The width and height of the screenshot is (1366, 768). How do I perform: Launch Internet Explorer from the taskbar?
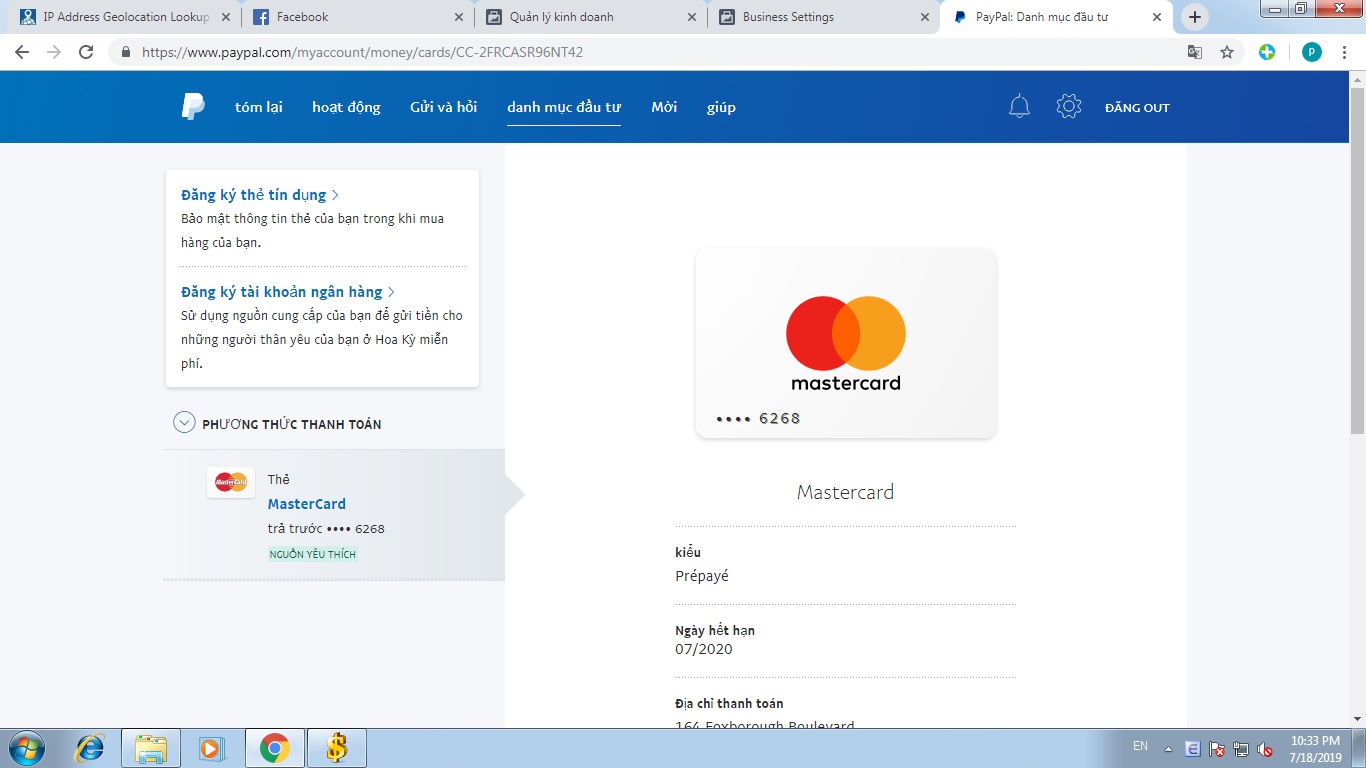pyautogui.click(x=91, y=748)
